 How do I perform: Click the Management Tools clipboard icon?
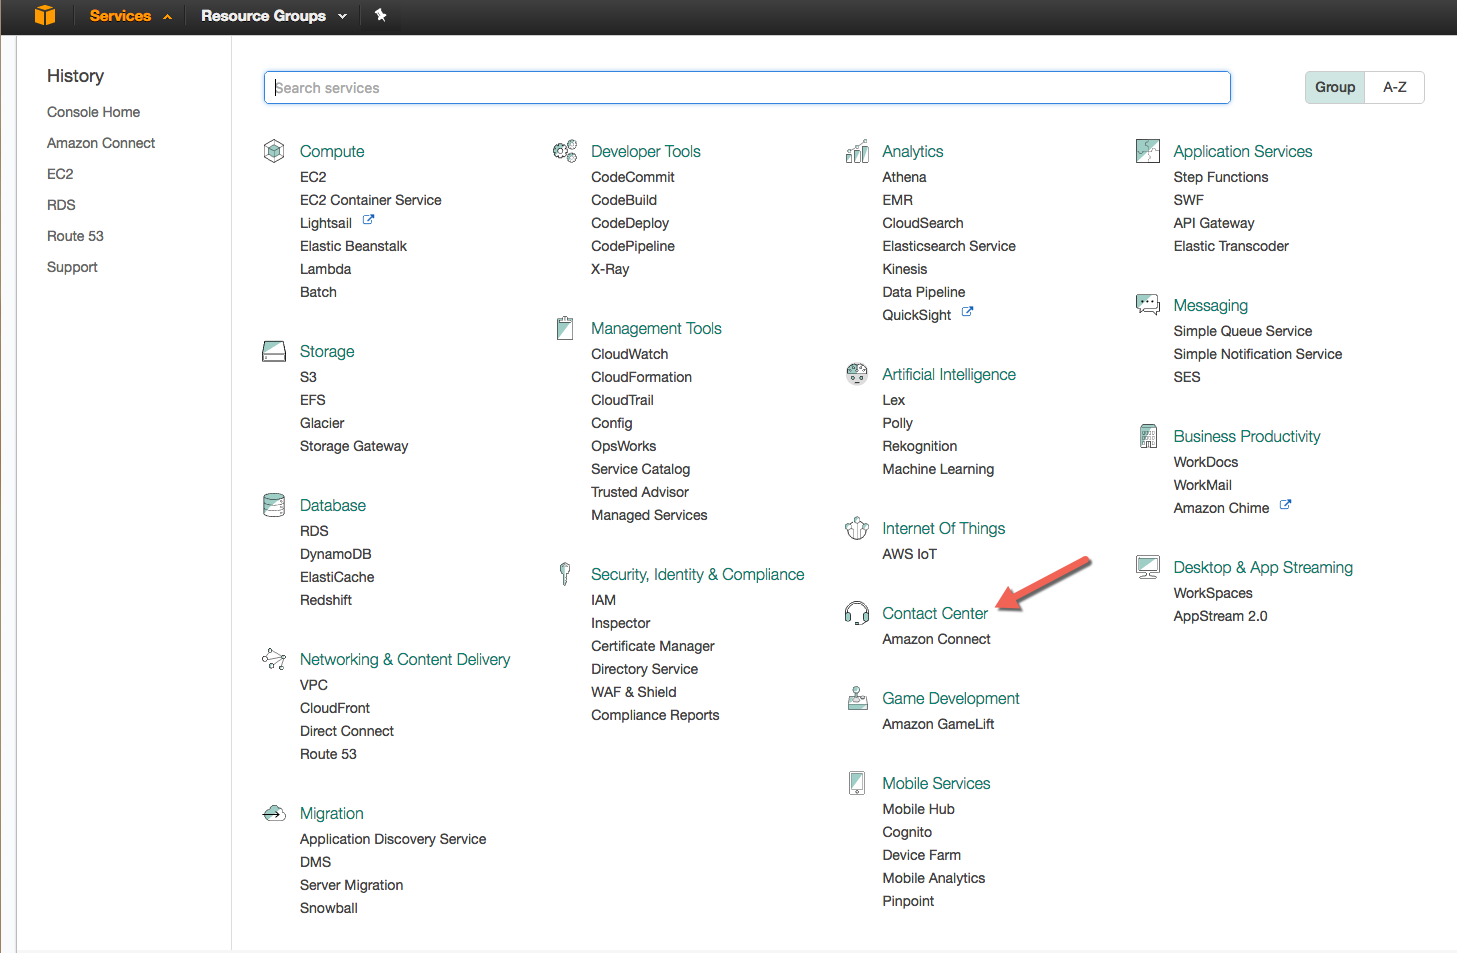[x=565, y=328]
